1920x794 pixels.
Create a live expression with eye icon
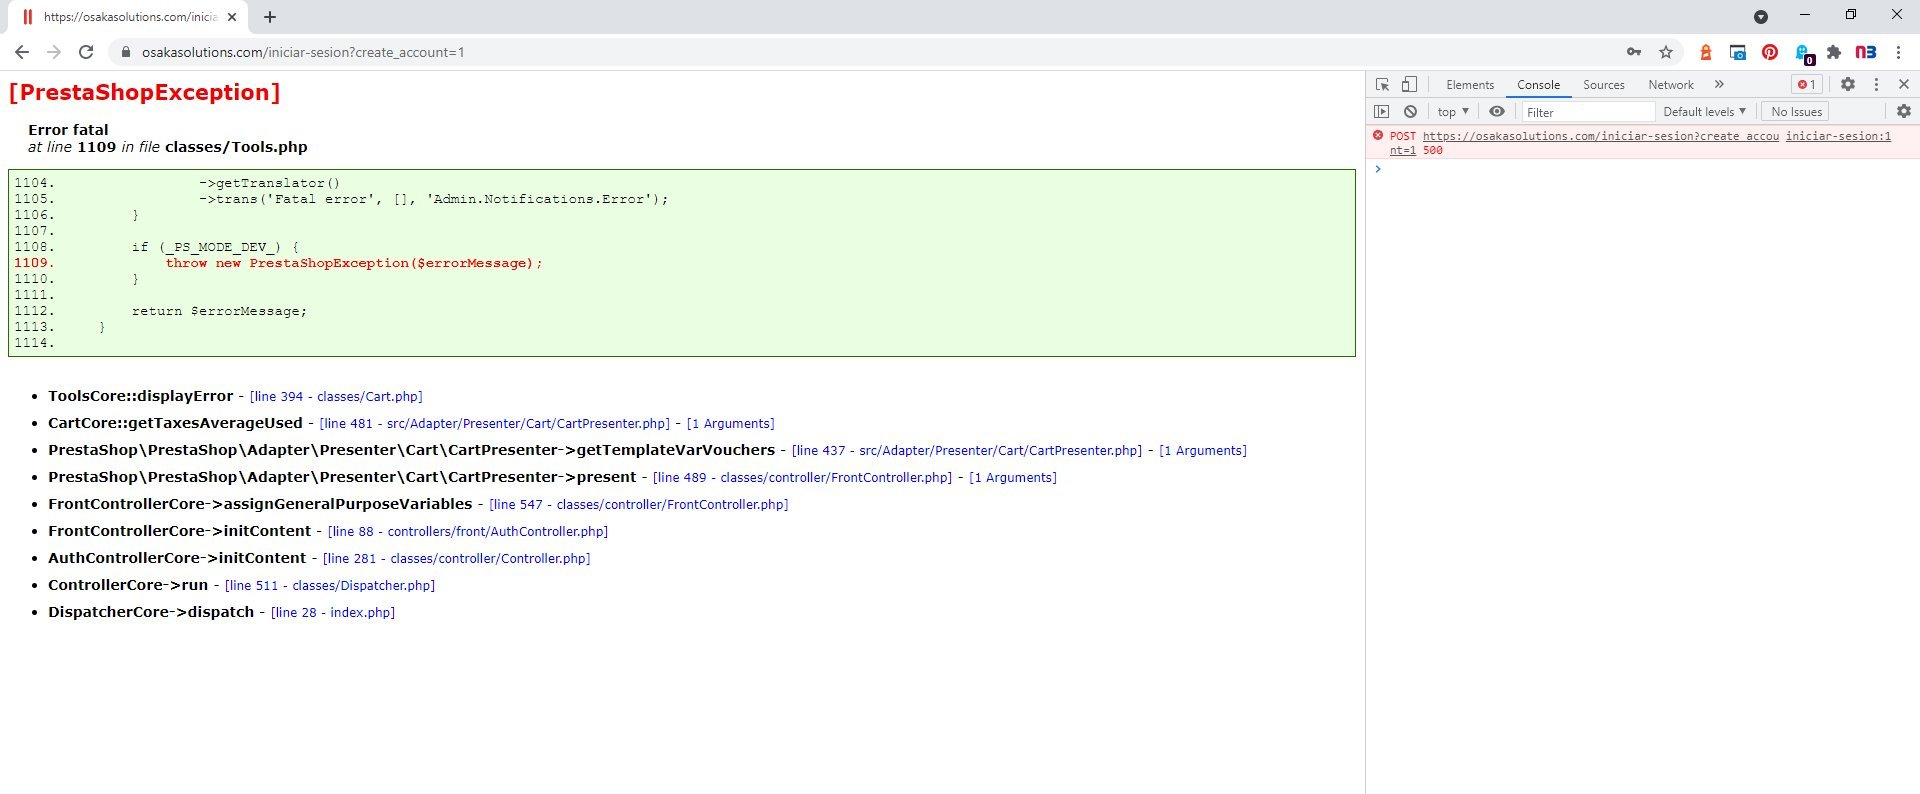(1497, 112)
